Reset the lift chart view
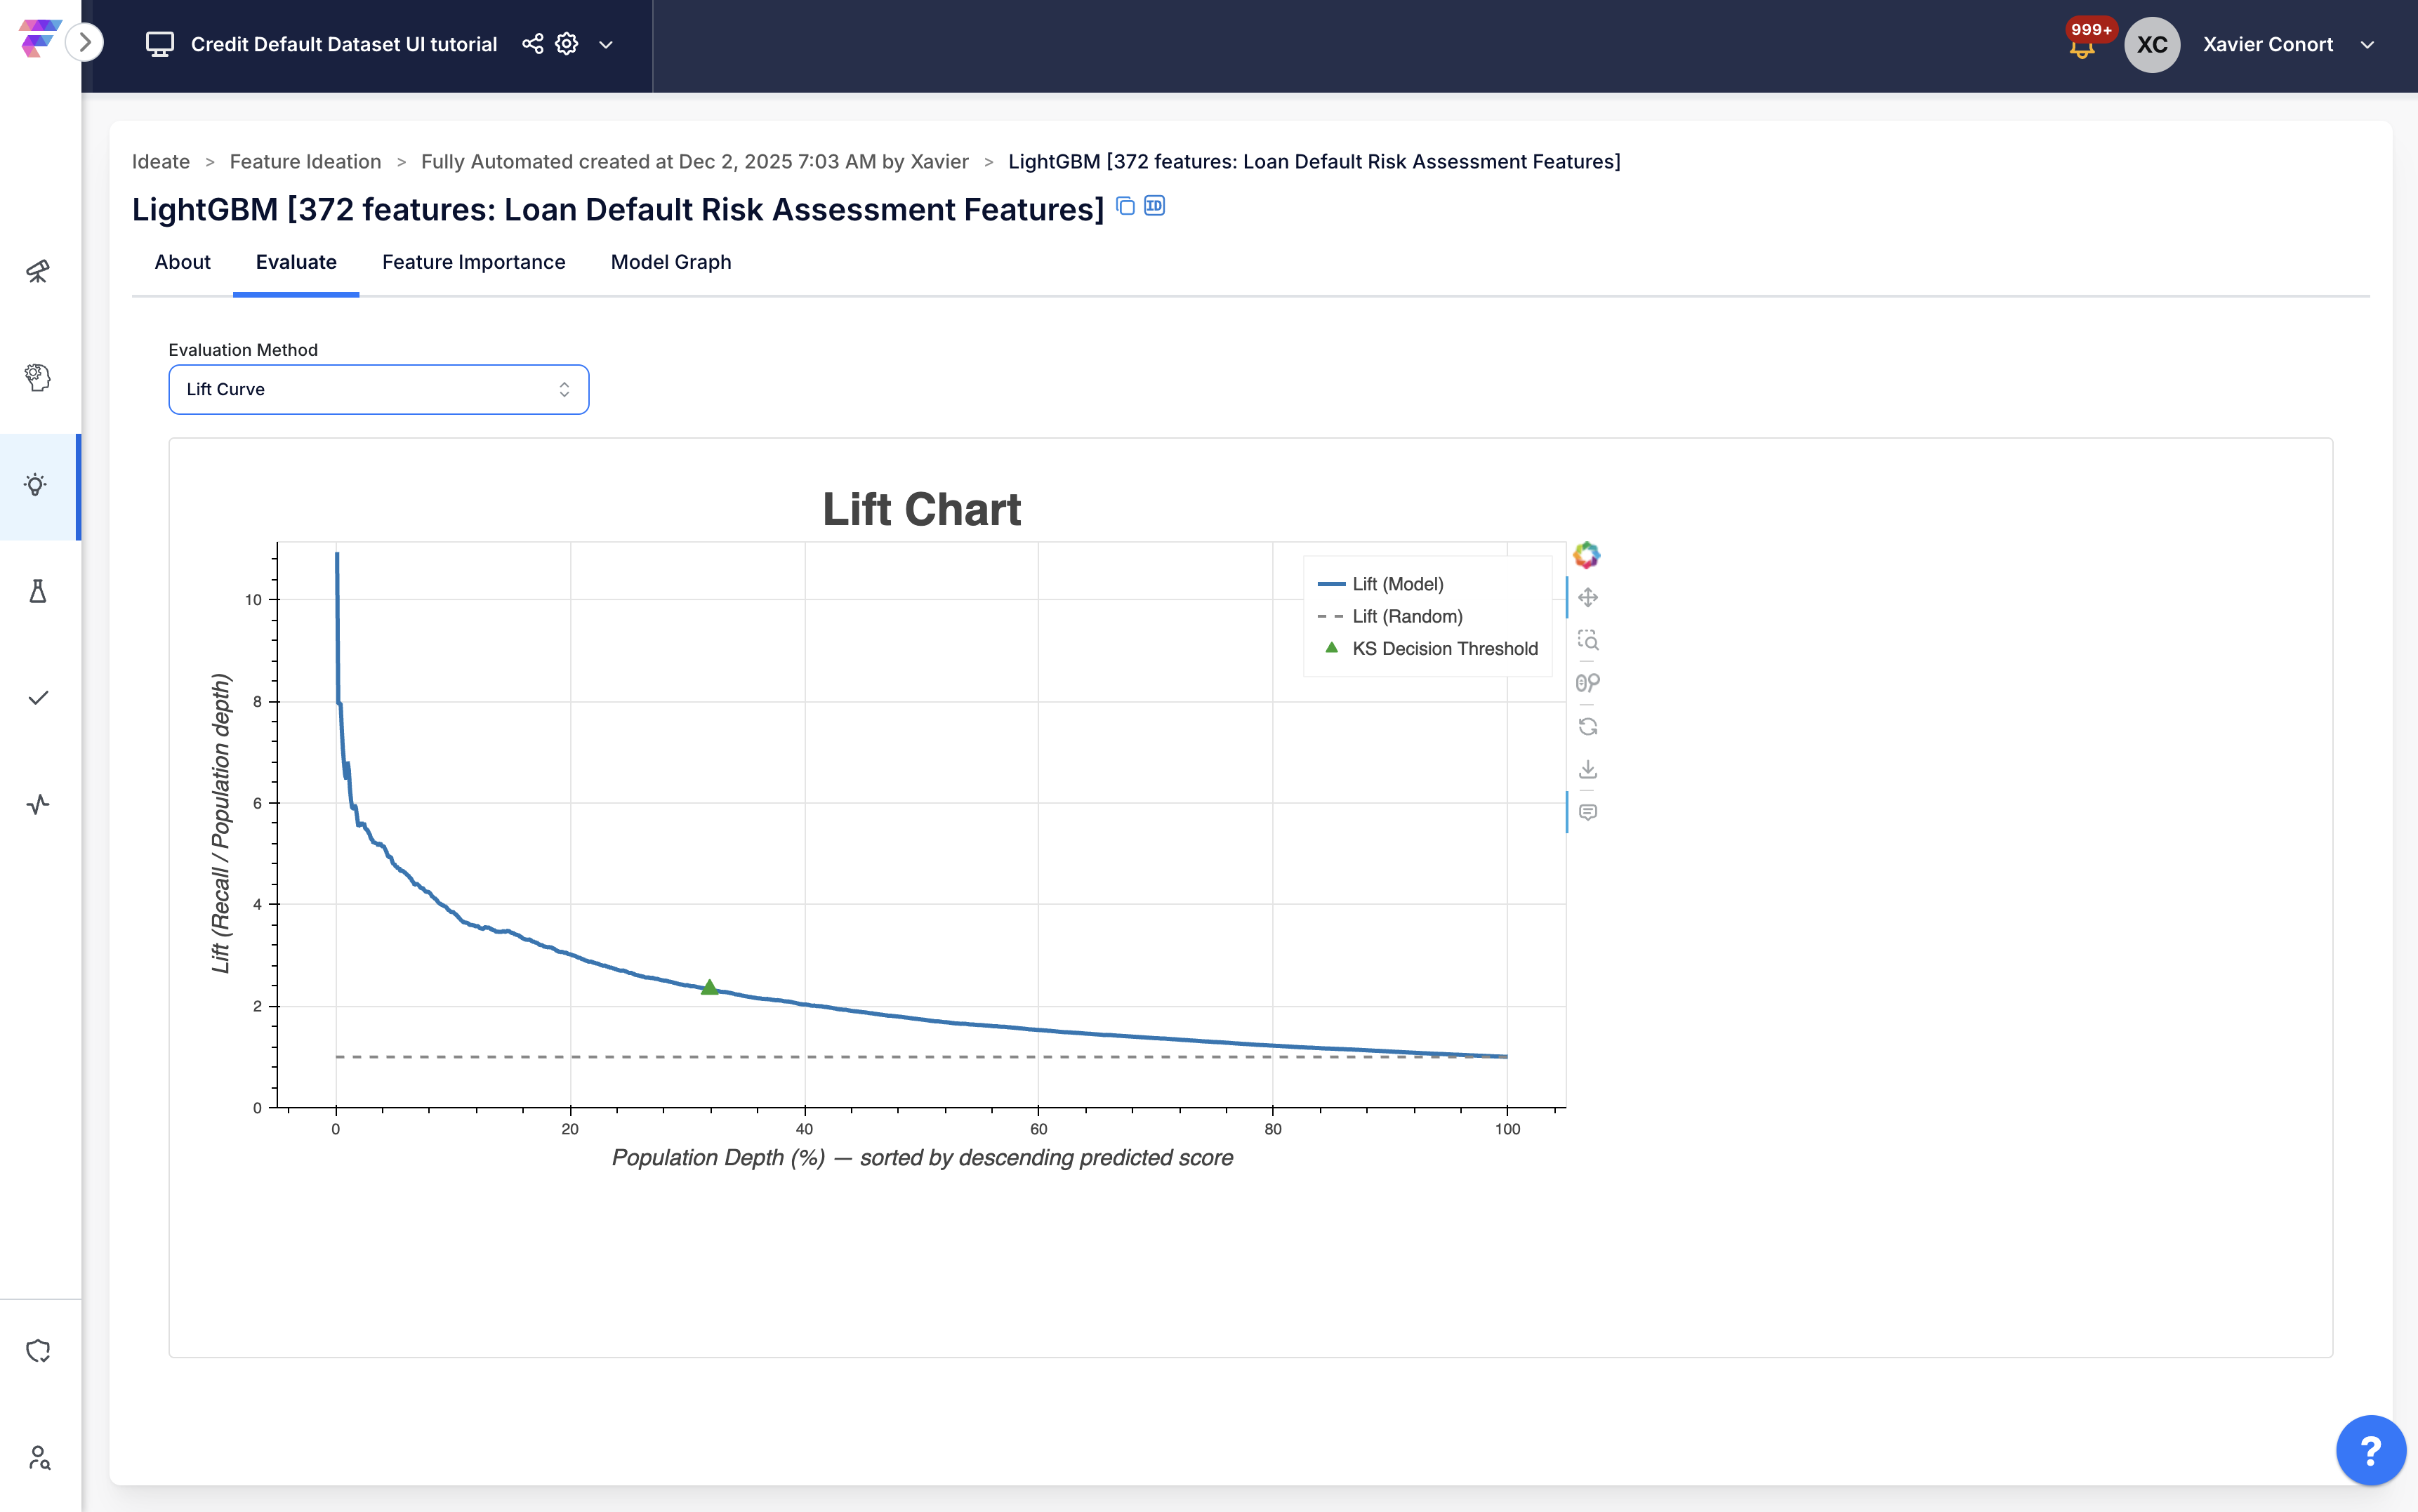 pyautogui.click(x=1587, y=726)
